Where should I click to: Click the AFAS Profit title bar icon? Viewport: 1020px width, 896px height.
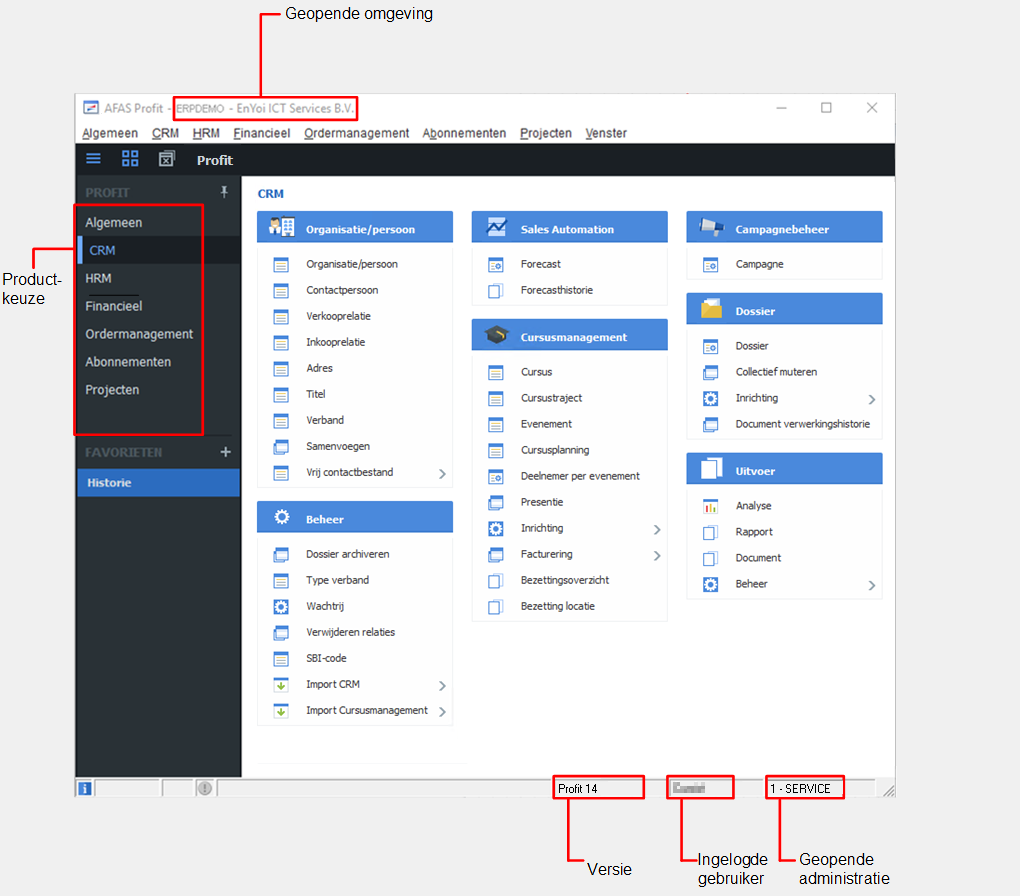pos(91,107)
